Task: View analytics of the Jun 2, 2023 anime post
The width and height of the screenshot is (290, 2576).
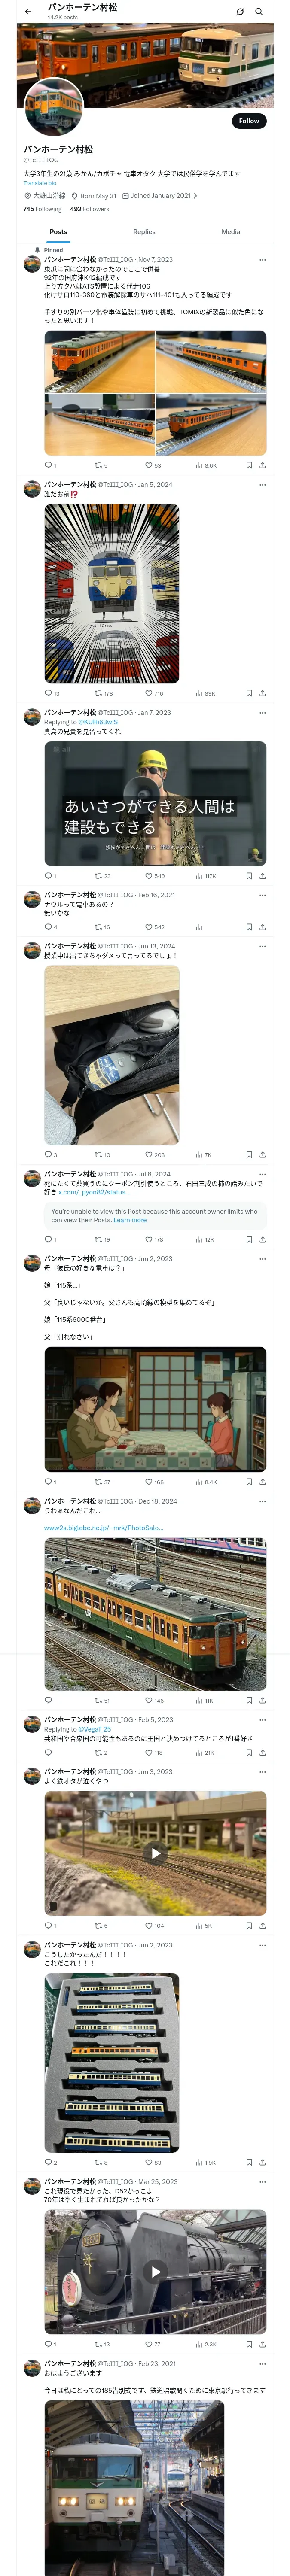Action: tap(199, 1482)
